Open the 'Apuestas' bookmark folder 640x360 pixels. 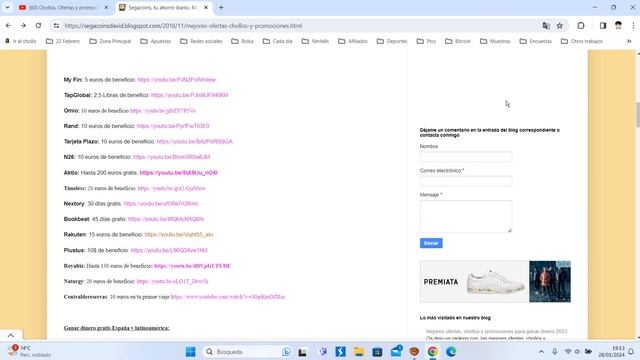tap(156, 41)
